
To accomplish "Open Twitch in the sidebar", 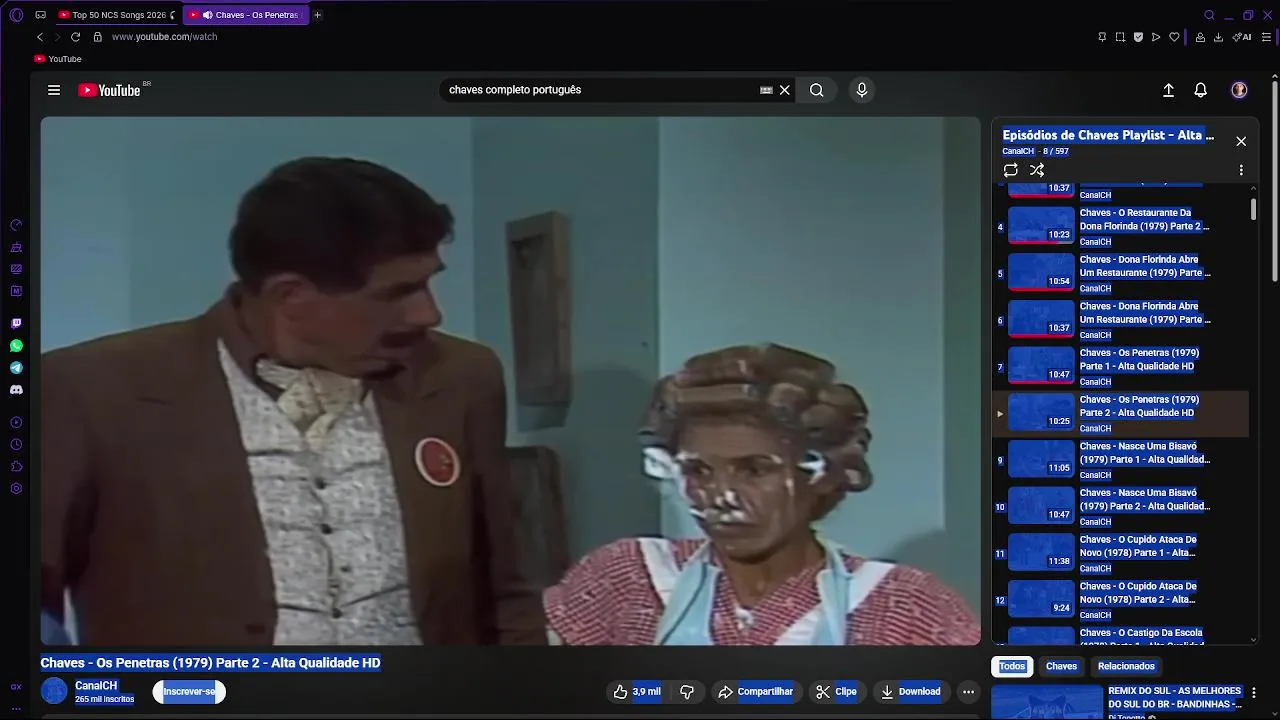I will pos(16,323).
